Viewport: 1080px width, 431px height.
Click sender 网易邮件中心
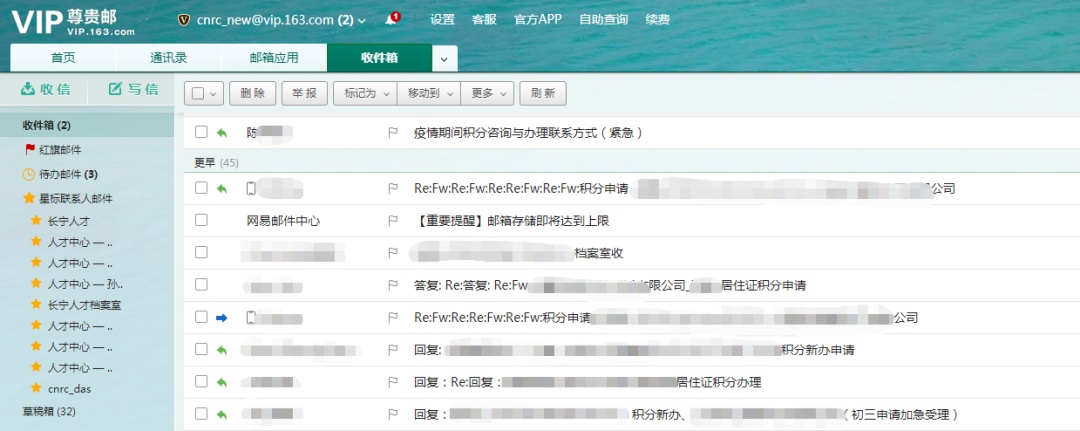283,221
